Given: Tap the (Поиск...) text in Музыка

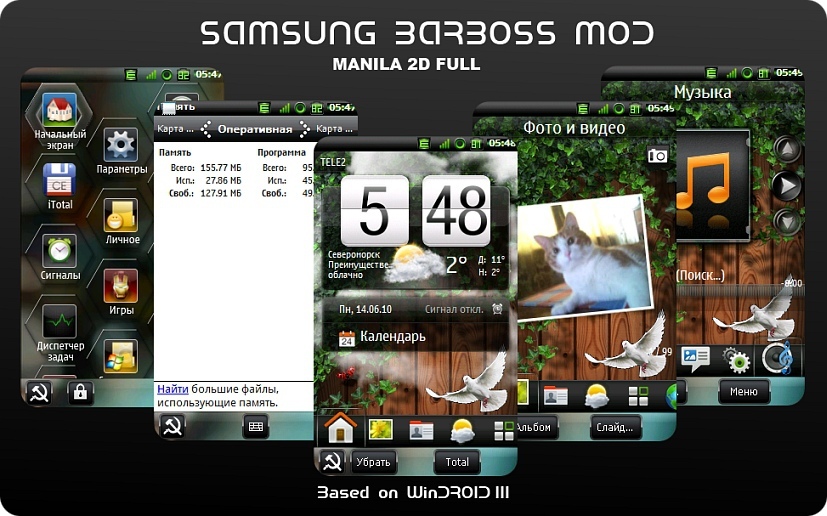Looking at the screenshot, I should click(x=700, y=275).
